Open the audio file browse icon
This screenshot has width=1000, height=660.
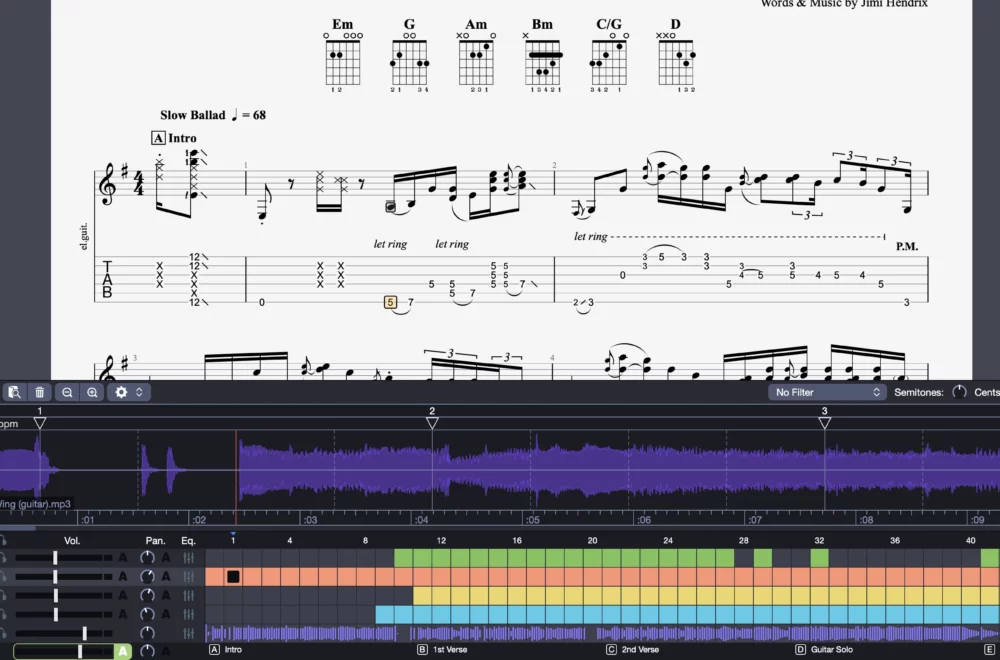pos(14,392)
